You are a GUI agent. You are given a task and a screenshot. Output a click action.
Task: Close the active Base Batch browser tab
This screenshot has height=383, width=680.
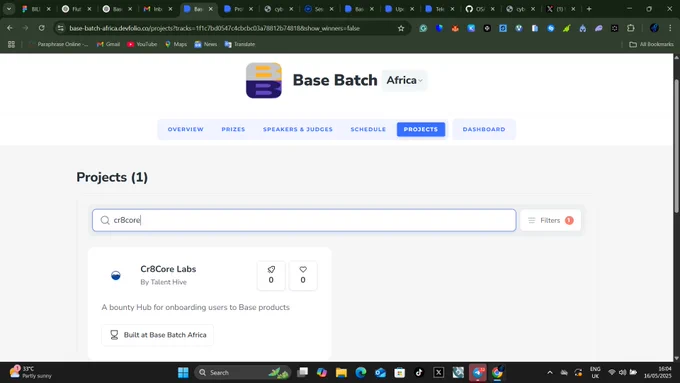[211, 9]
